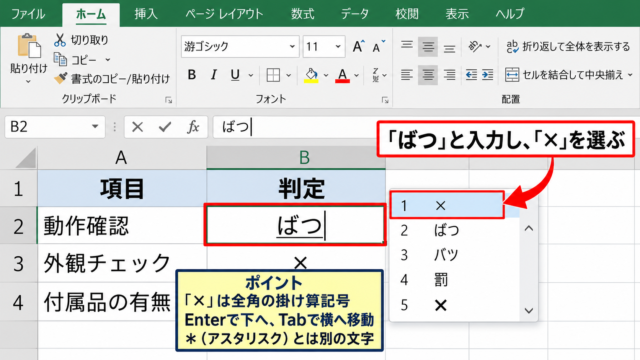
Task: Center cell text horizontally
Action: (428, 75)
